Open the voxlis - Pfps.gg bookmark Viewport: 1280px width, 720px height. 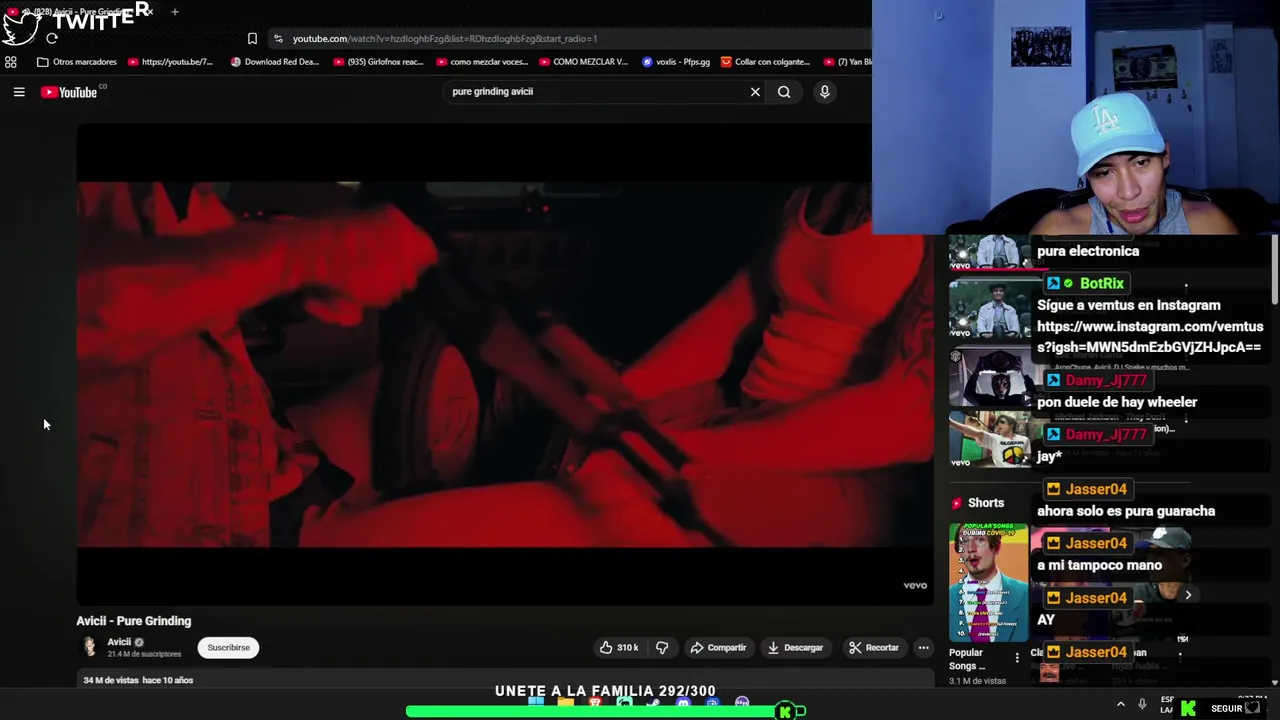676,62
